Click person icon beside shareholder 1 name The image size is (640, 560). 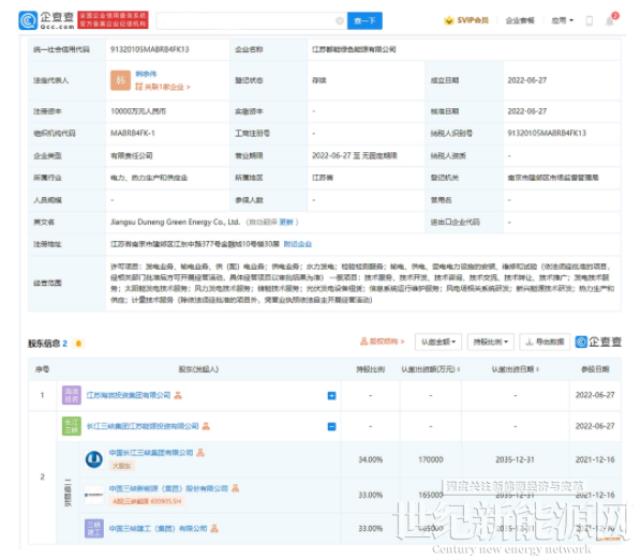178,395
